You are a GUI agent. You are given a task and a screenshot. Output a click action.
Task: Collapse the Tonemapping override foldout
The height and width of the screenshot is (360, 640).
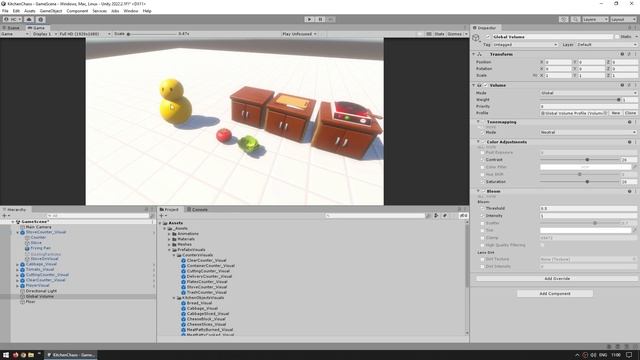point(478,122)
